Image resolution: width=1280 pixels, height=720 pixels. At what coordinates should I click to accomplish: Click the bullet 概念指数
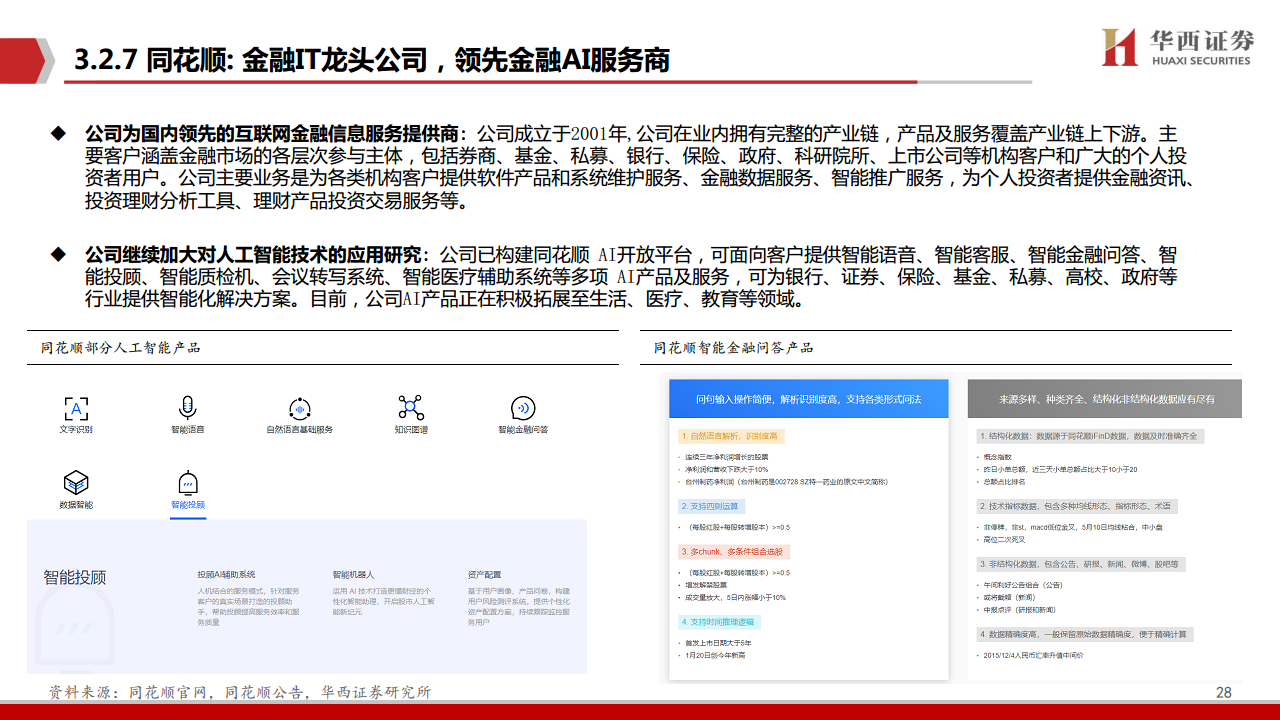(1000, 457)
